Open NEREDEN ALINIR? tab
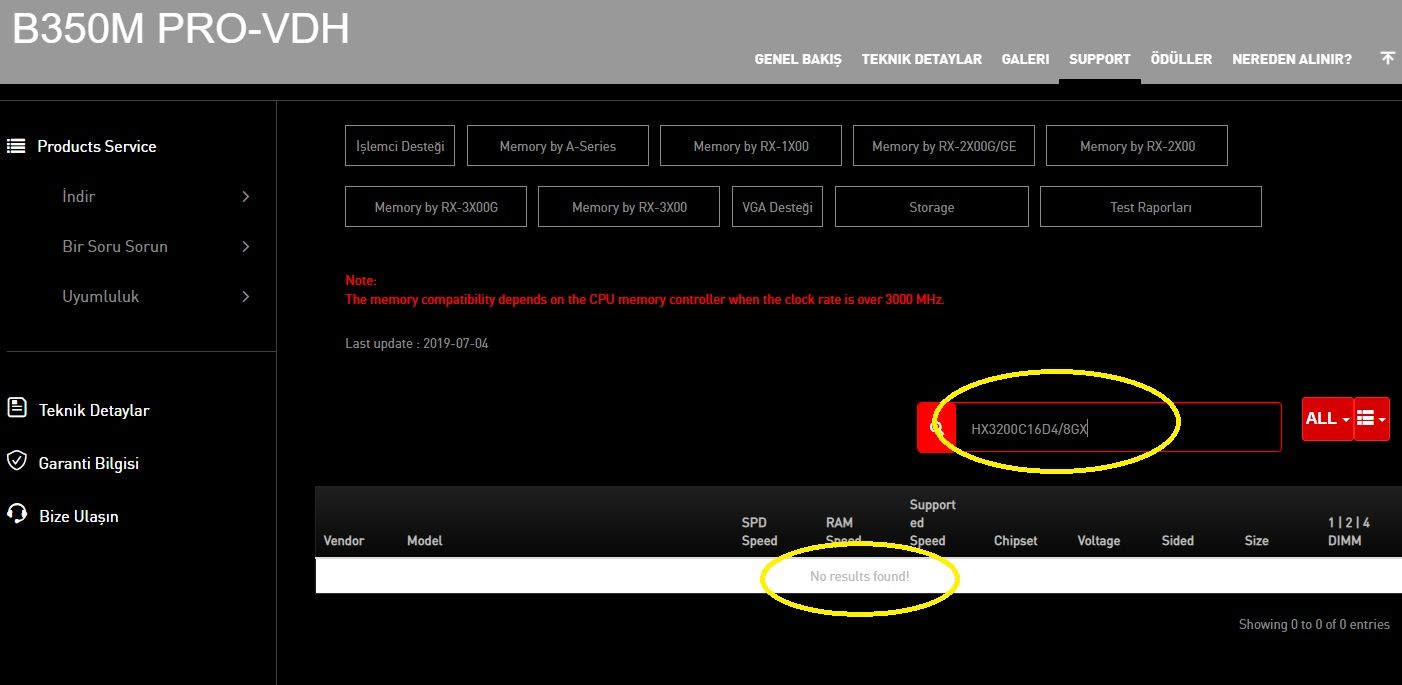Viewport: 1402px width, 685px height. [1292, 59]
